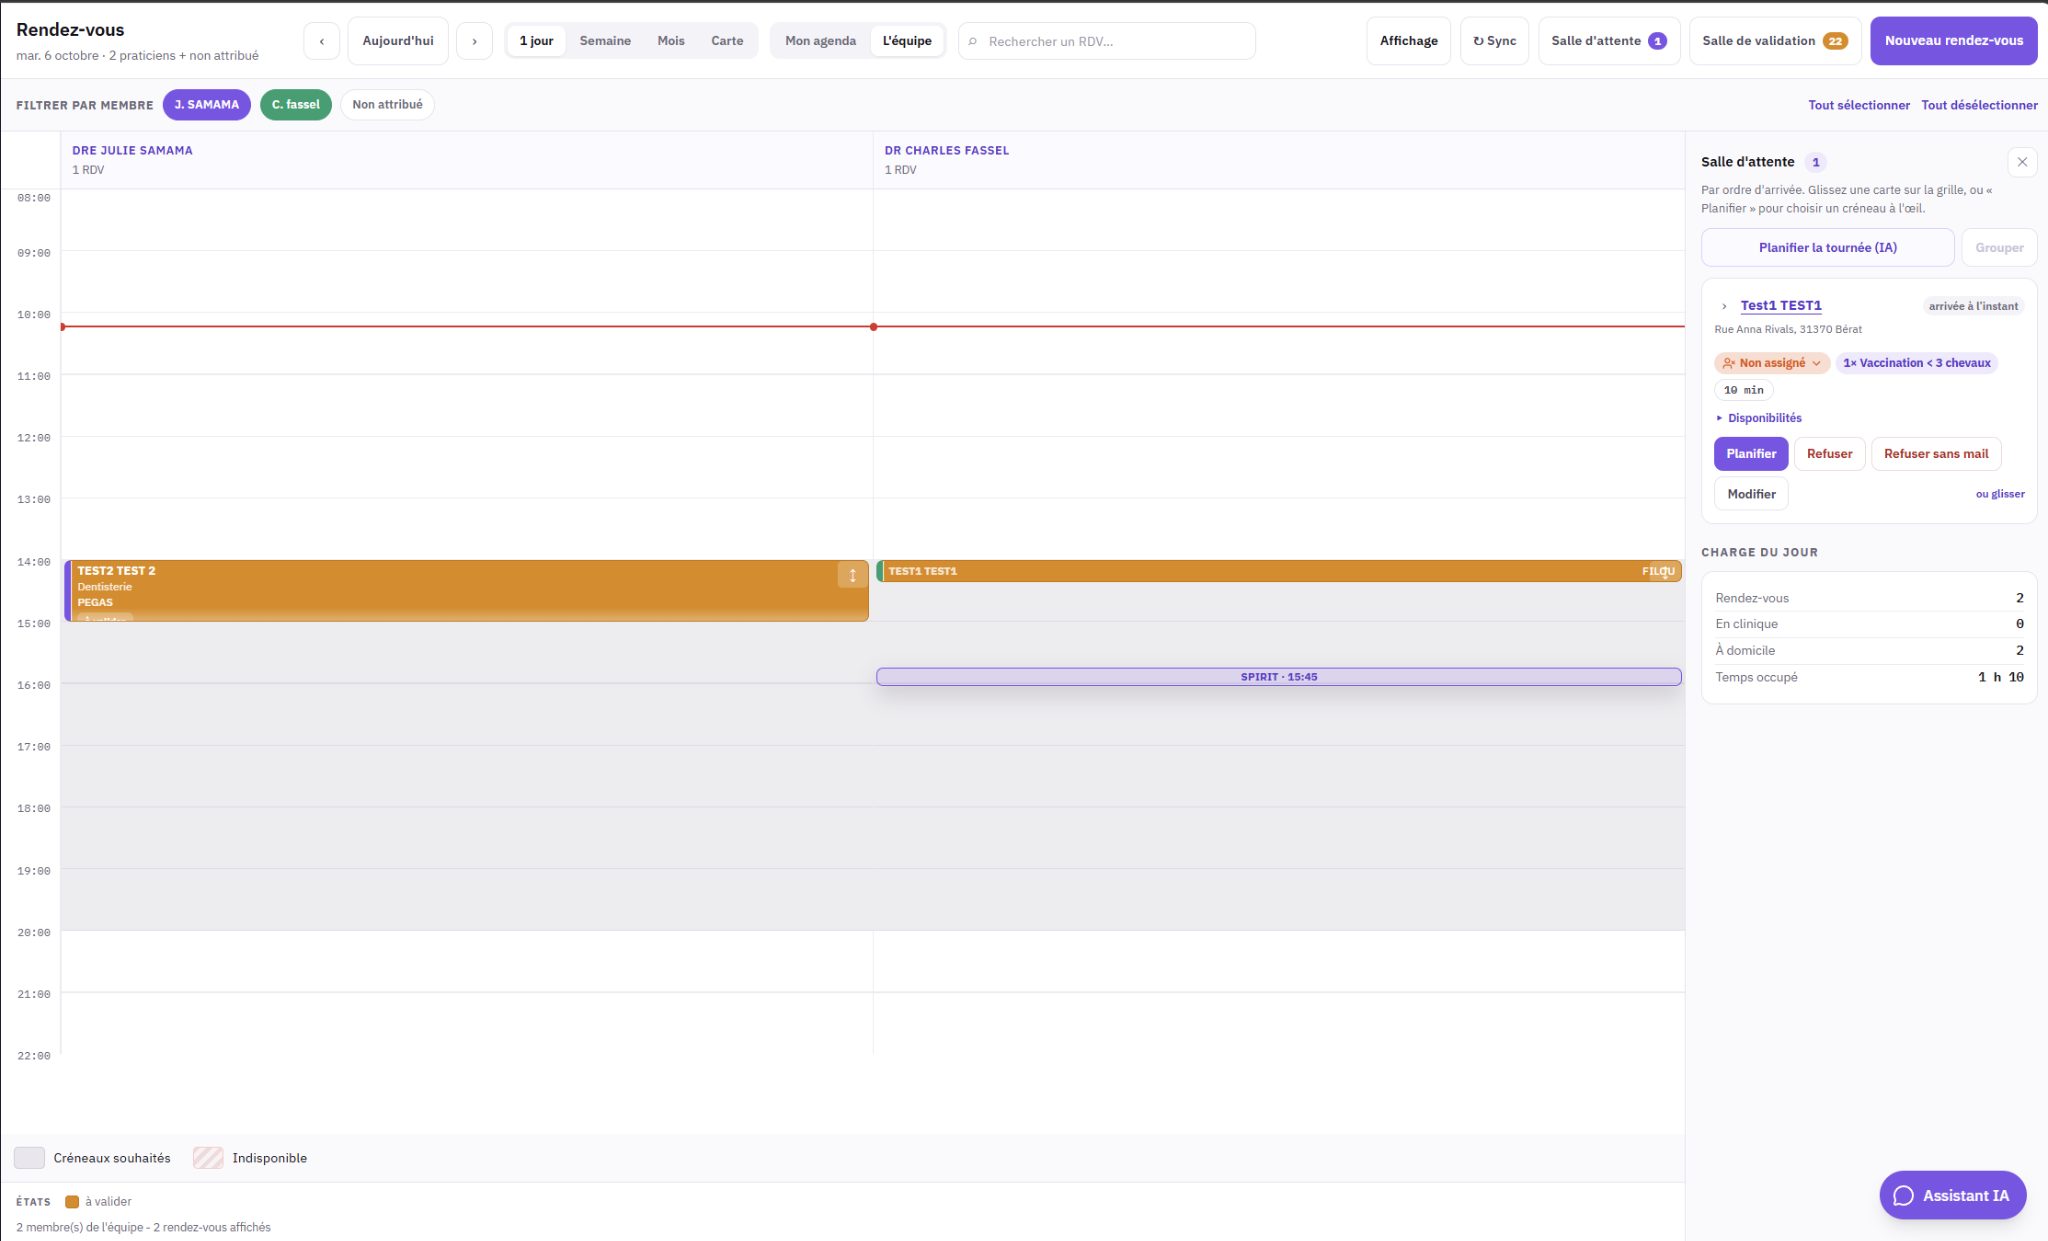
Task: Click Refuser sans mail button
Action: pos(1935,454)
